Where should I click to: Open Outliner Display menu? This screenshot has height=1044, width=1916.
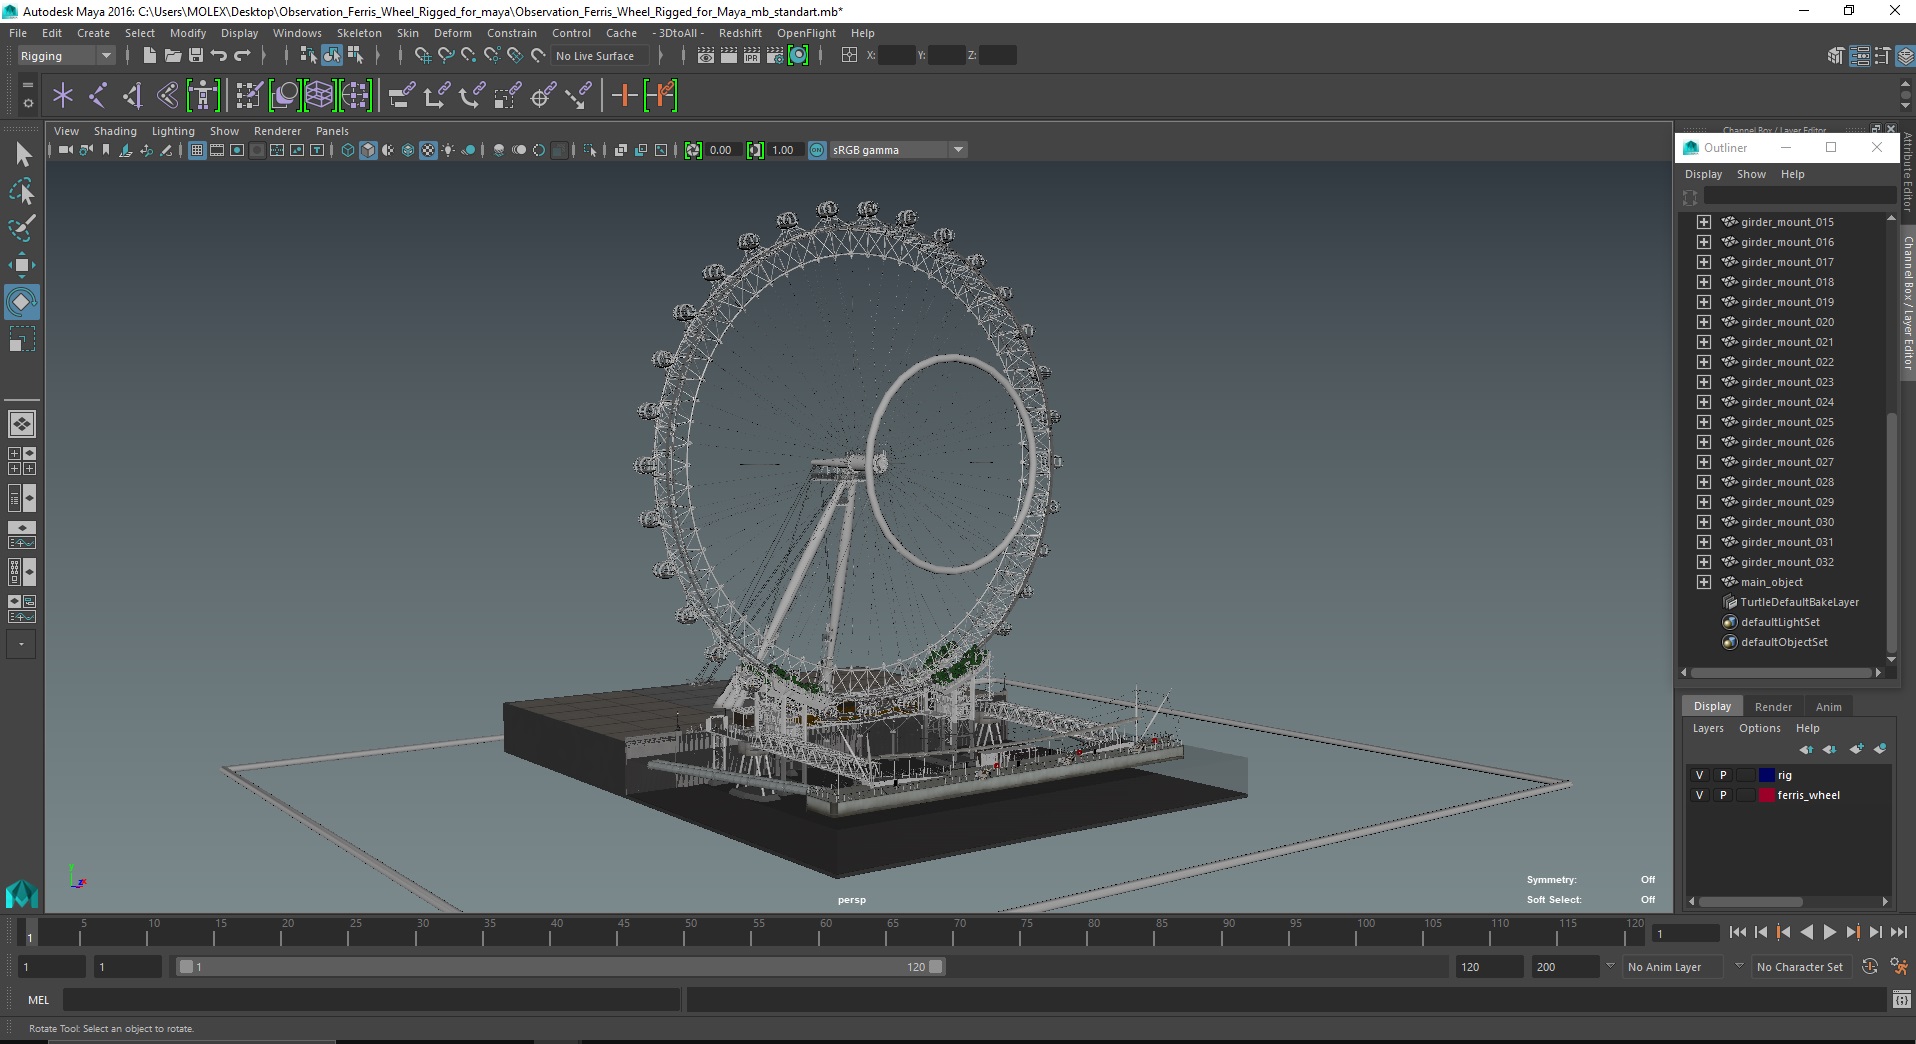pos(1703,174)
